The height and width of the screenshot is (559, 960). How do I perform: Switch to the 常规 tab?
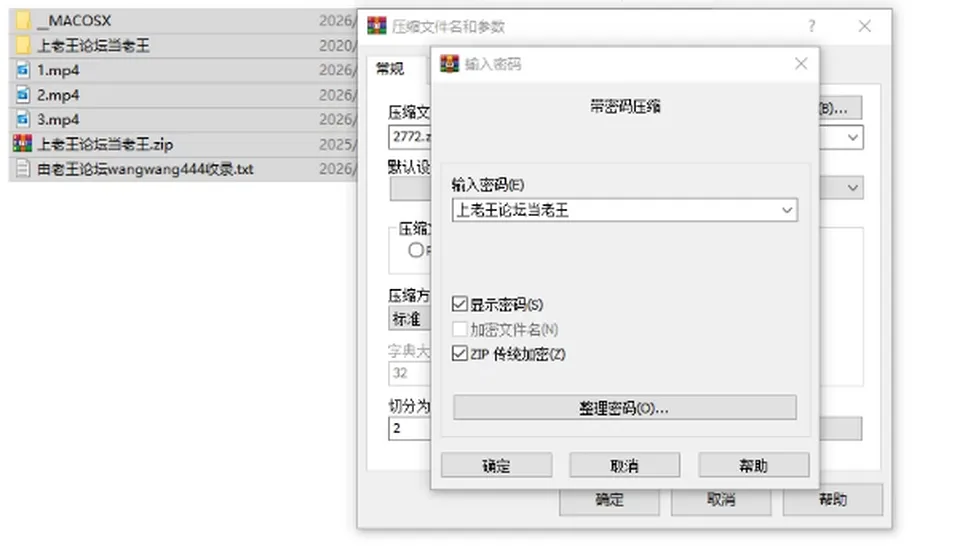pyautogui.click(x=390, y=69)
